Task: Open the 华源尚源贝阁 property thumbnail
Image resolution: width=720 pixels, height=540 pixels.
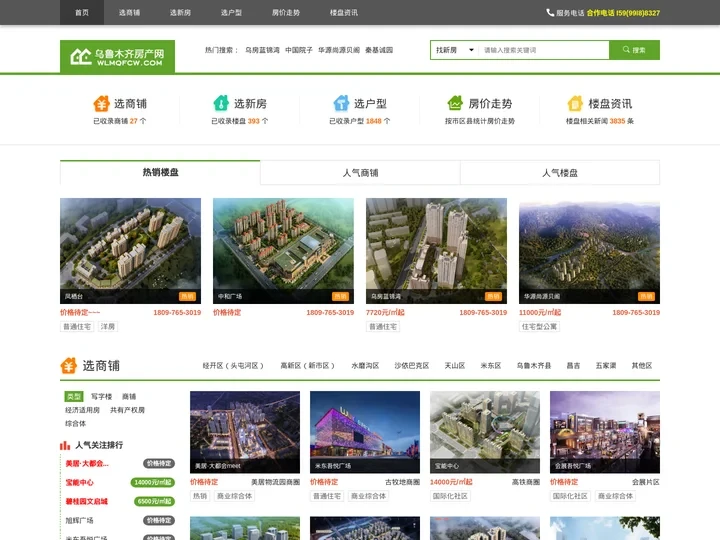Action: point(589,251)
